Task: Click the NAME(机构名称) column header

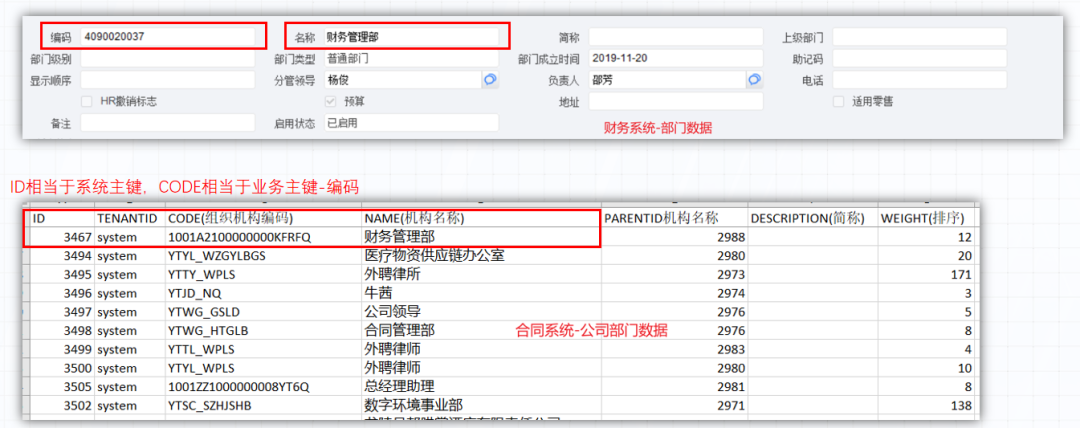Action: click(414, 218)
